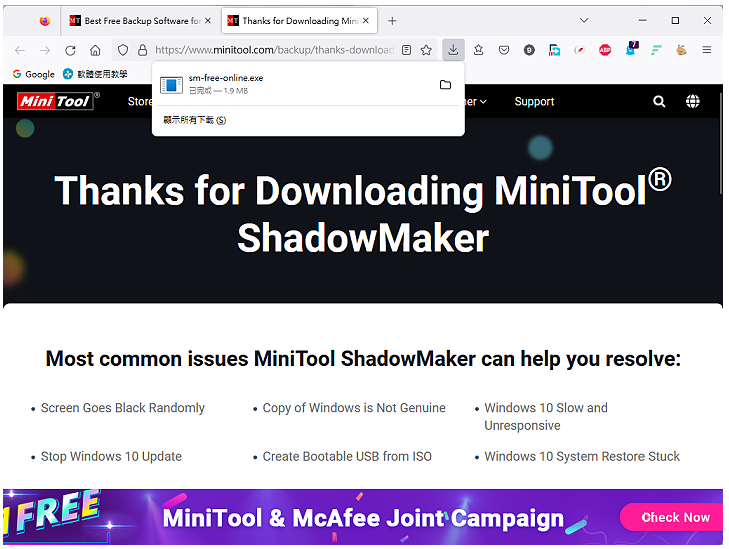Open the green stripes extension icon
The image size is (729, 549).
656,50
